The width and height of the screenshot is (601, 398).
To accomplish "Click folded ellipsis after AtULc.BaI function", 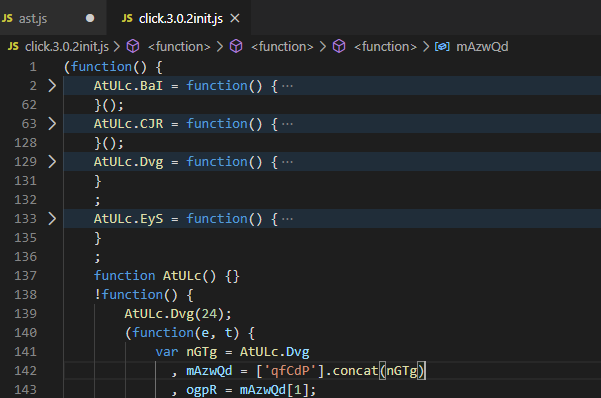I will point(287,86).
